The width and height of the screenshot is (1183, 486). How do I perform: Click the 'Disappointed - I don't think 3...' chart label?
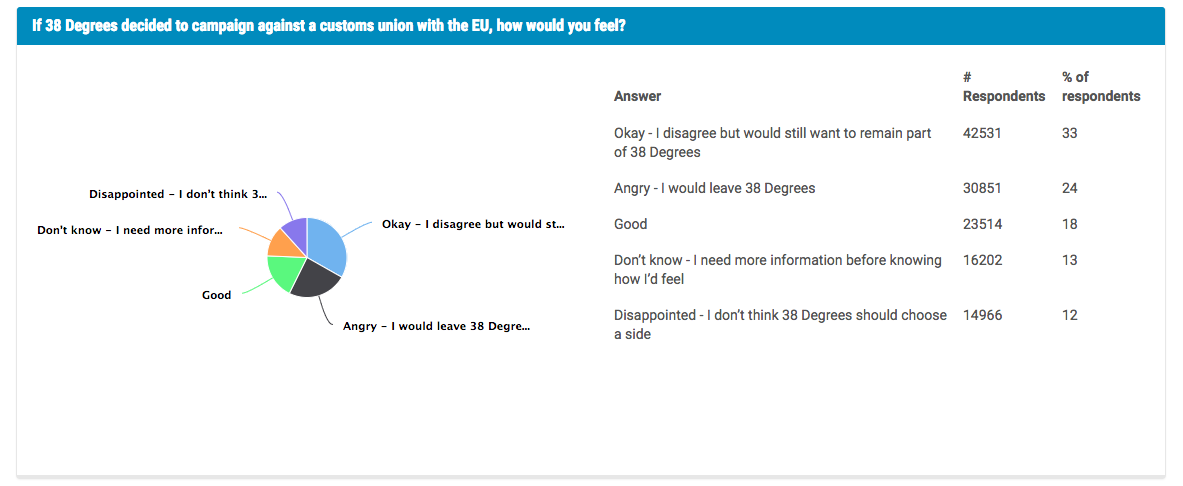coord(178,194)
